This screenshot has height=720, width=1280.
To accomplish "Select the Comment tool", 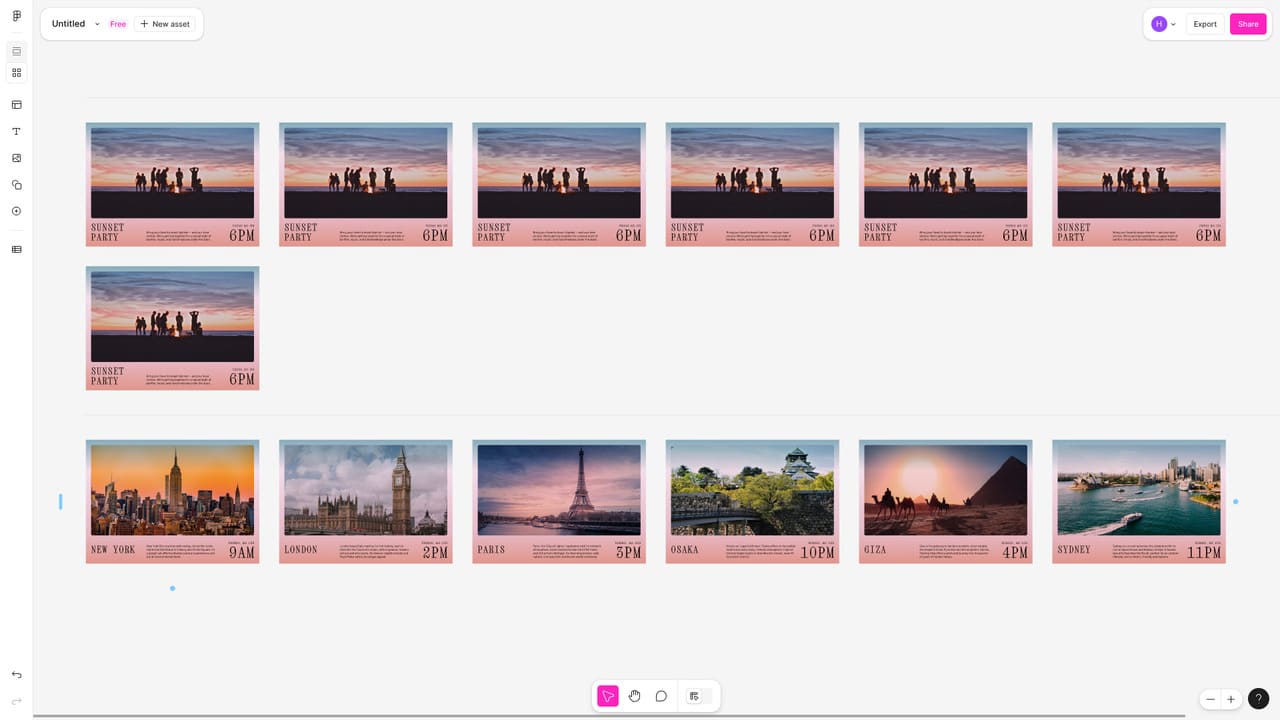I will click(x=661, y=696).
